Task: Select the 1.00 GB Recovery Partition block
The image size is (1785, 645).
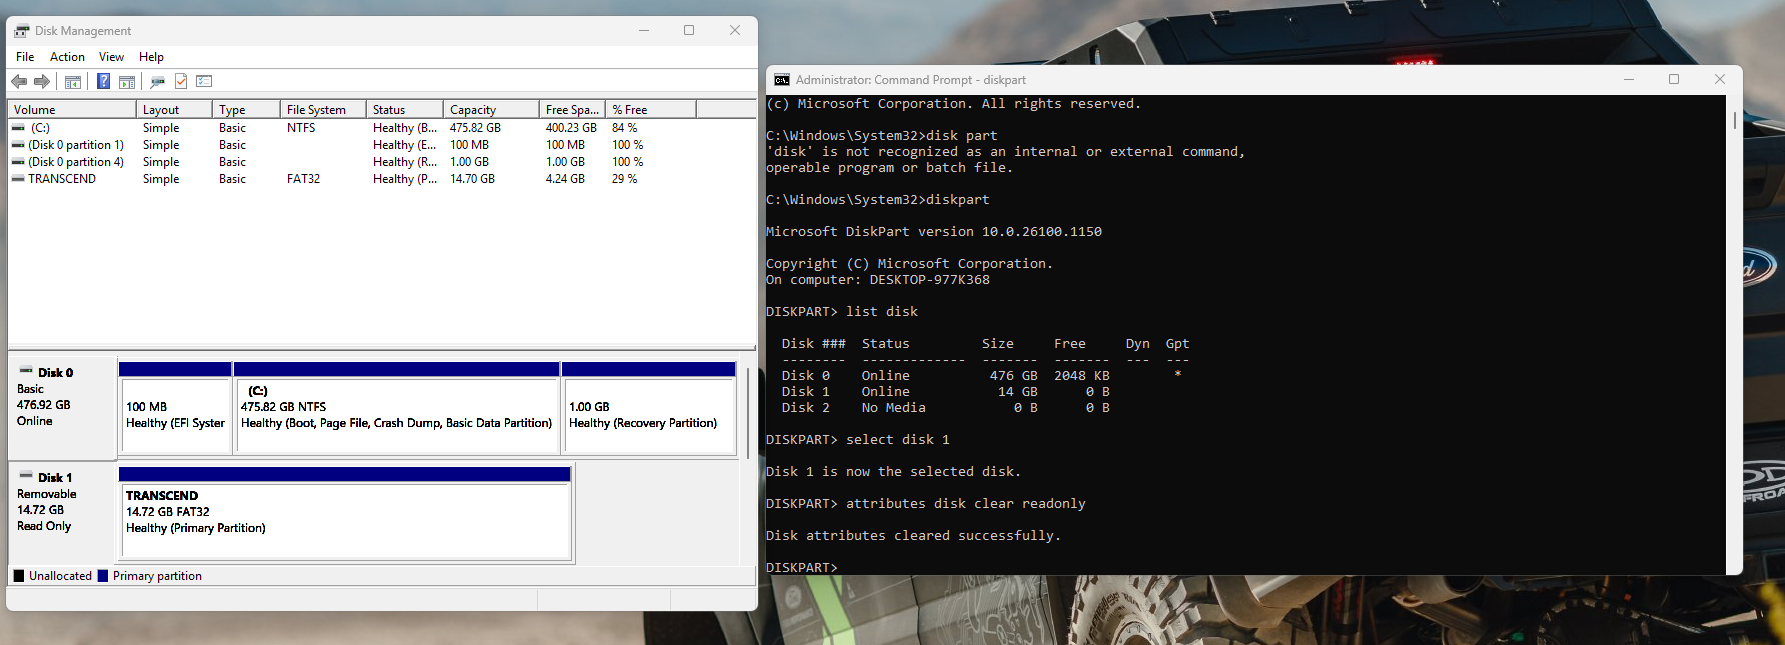Action: (x=649, y=408)
